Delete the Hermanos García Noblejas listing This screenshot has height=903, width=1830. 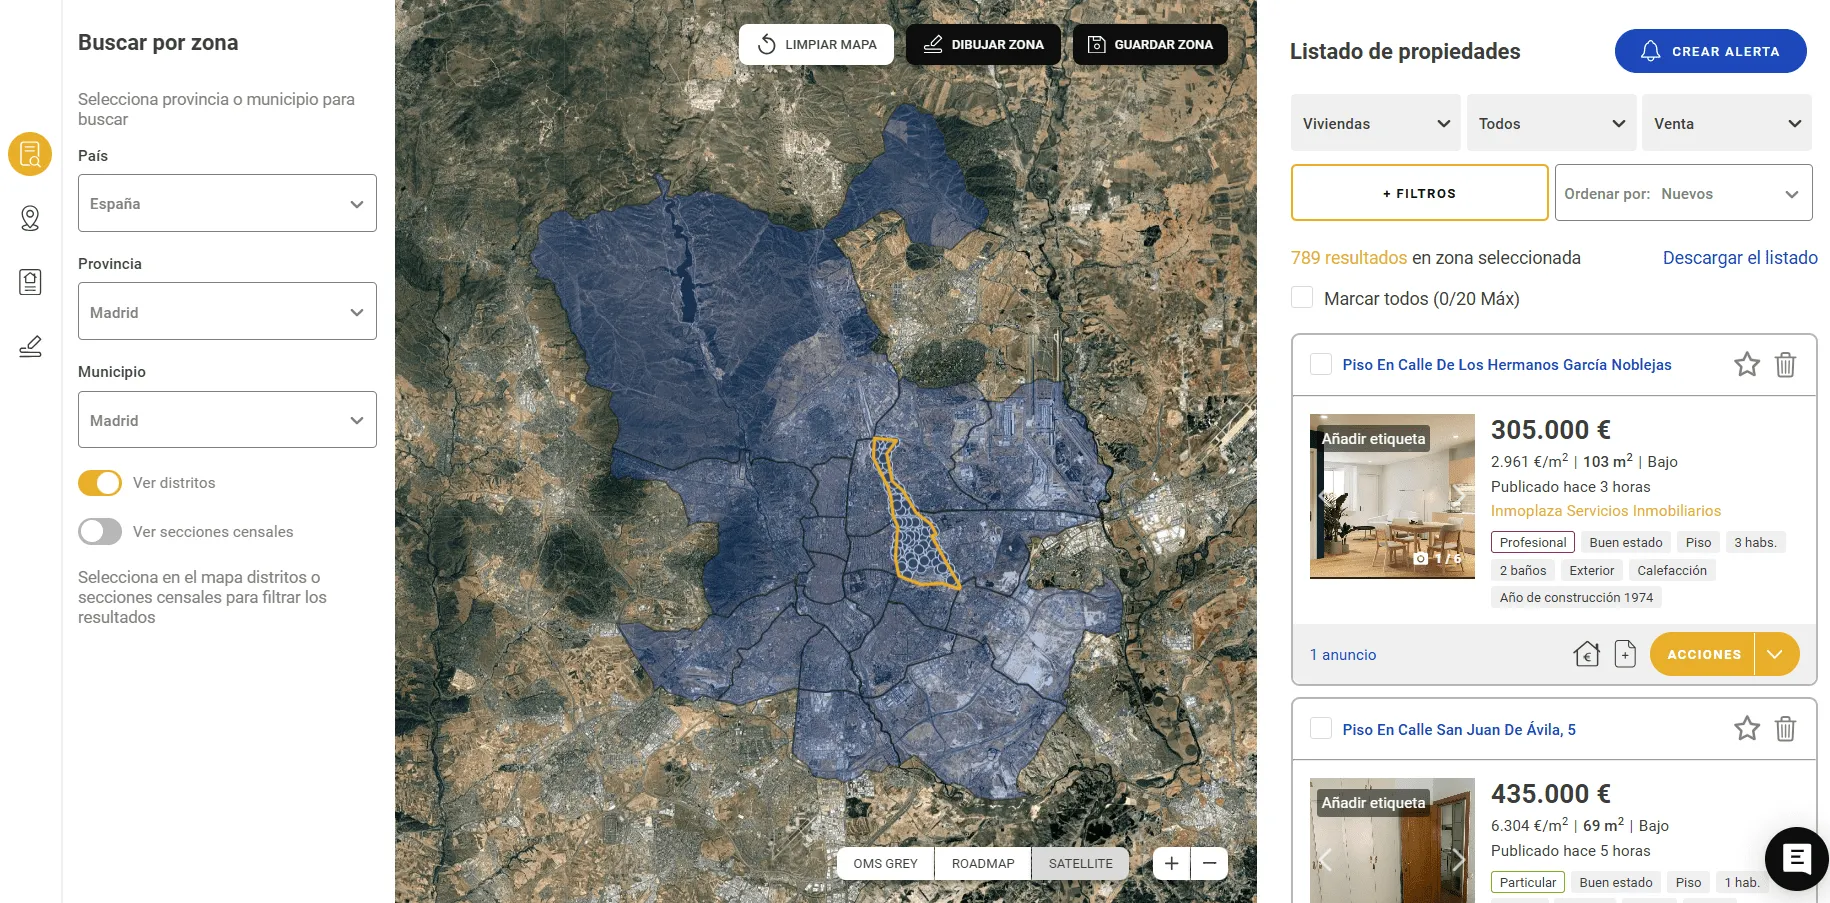(1785, 364)
